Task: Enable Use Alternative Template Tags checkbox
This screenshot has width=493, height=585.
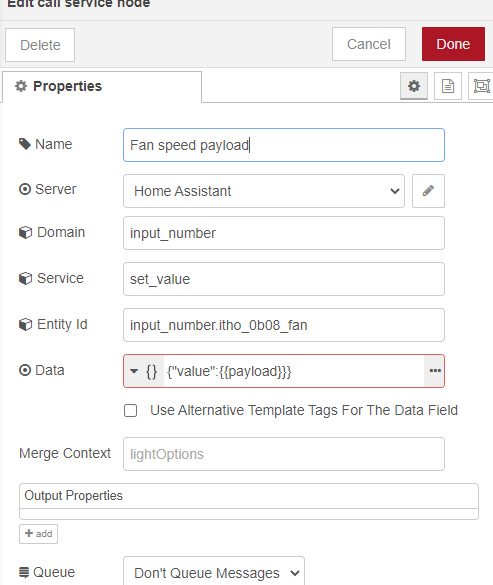Action: pos(131,410)
